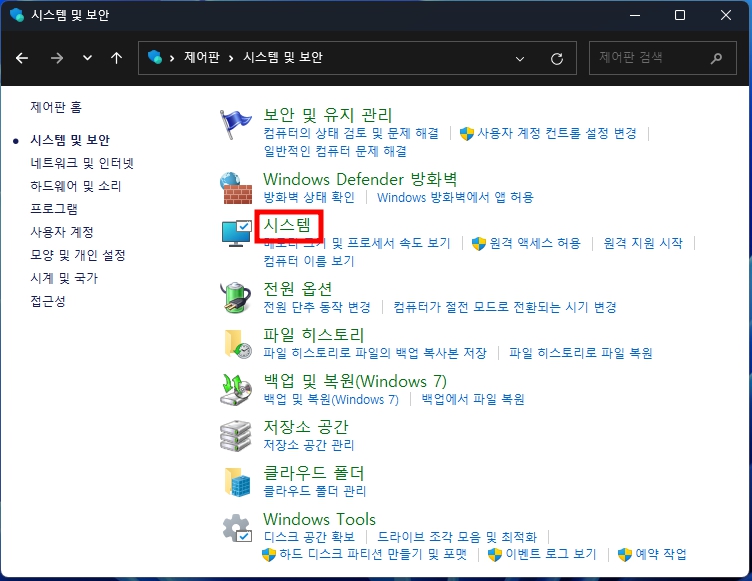Click 컴퓨터가 절전 모드로 전환되는 시기 변경
The image size is (752, 581).
coord(505,307)
